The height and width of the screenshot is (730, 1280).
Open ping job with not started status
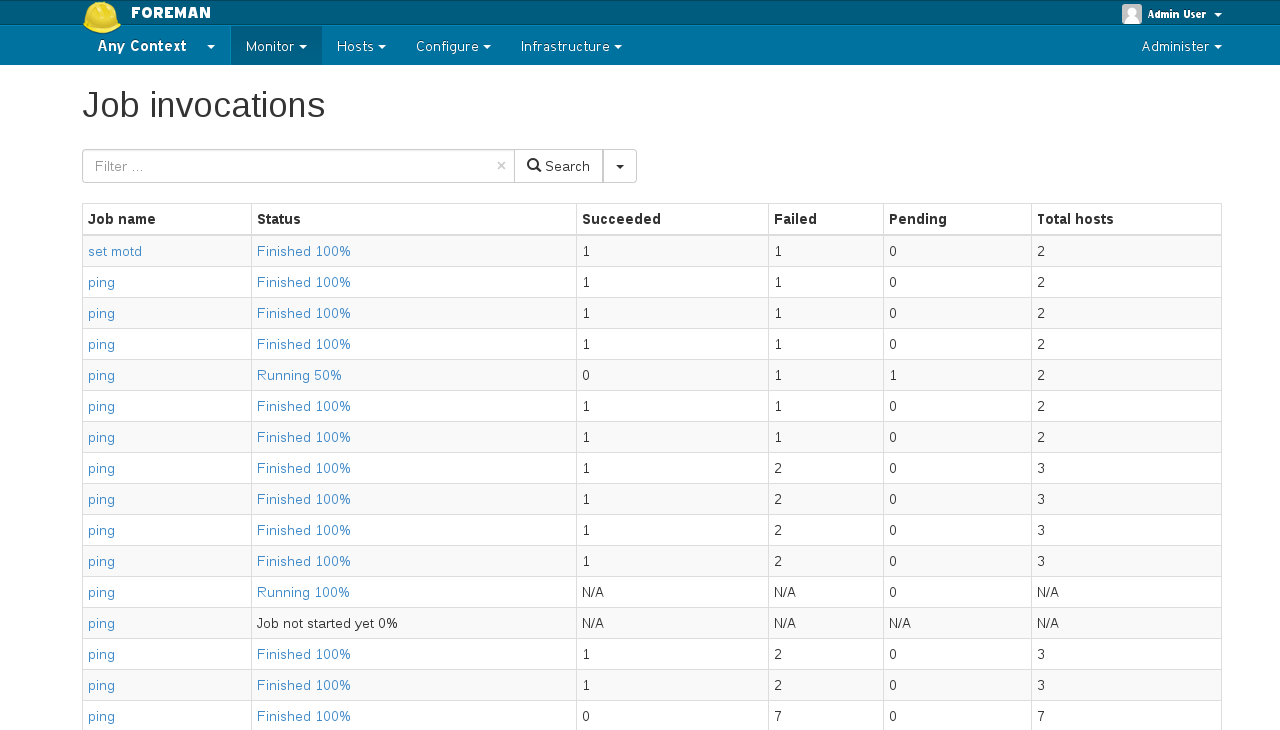(101, 623)
